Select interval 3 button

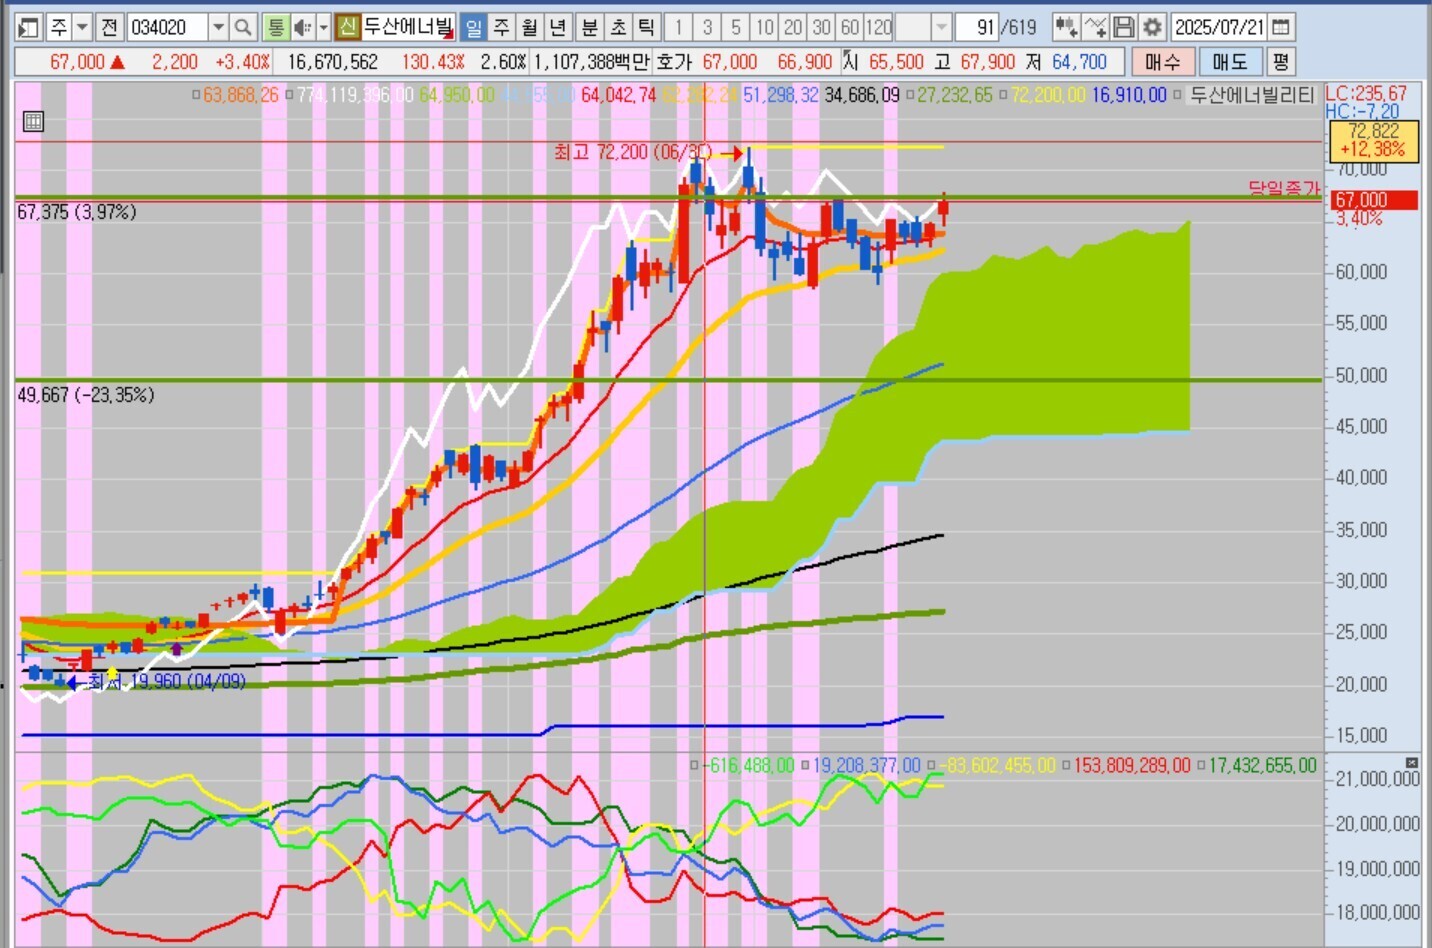coord(707,27)
